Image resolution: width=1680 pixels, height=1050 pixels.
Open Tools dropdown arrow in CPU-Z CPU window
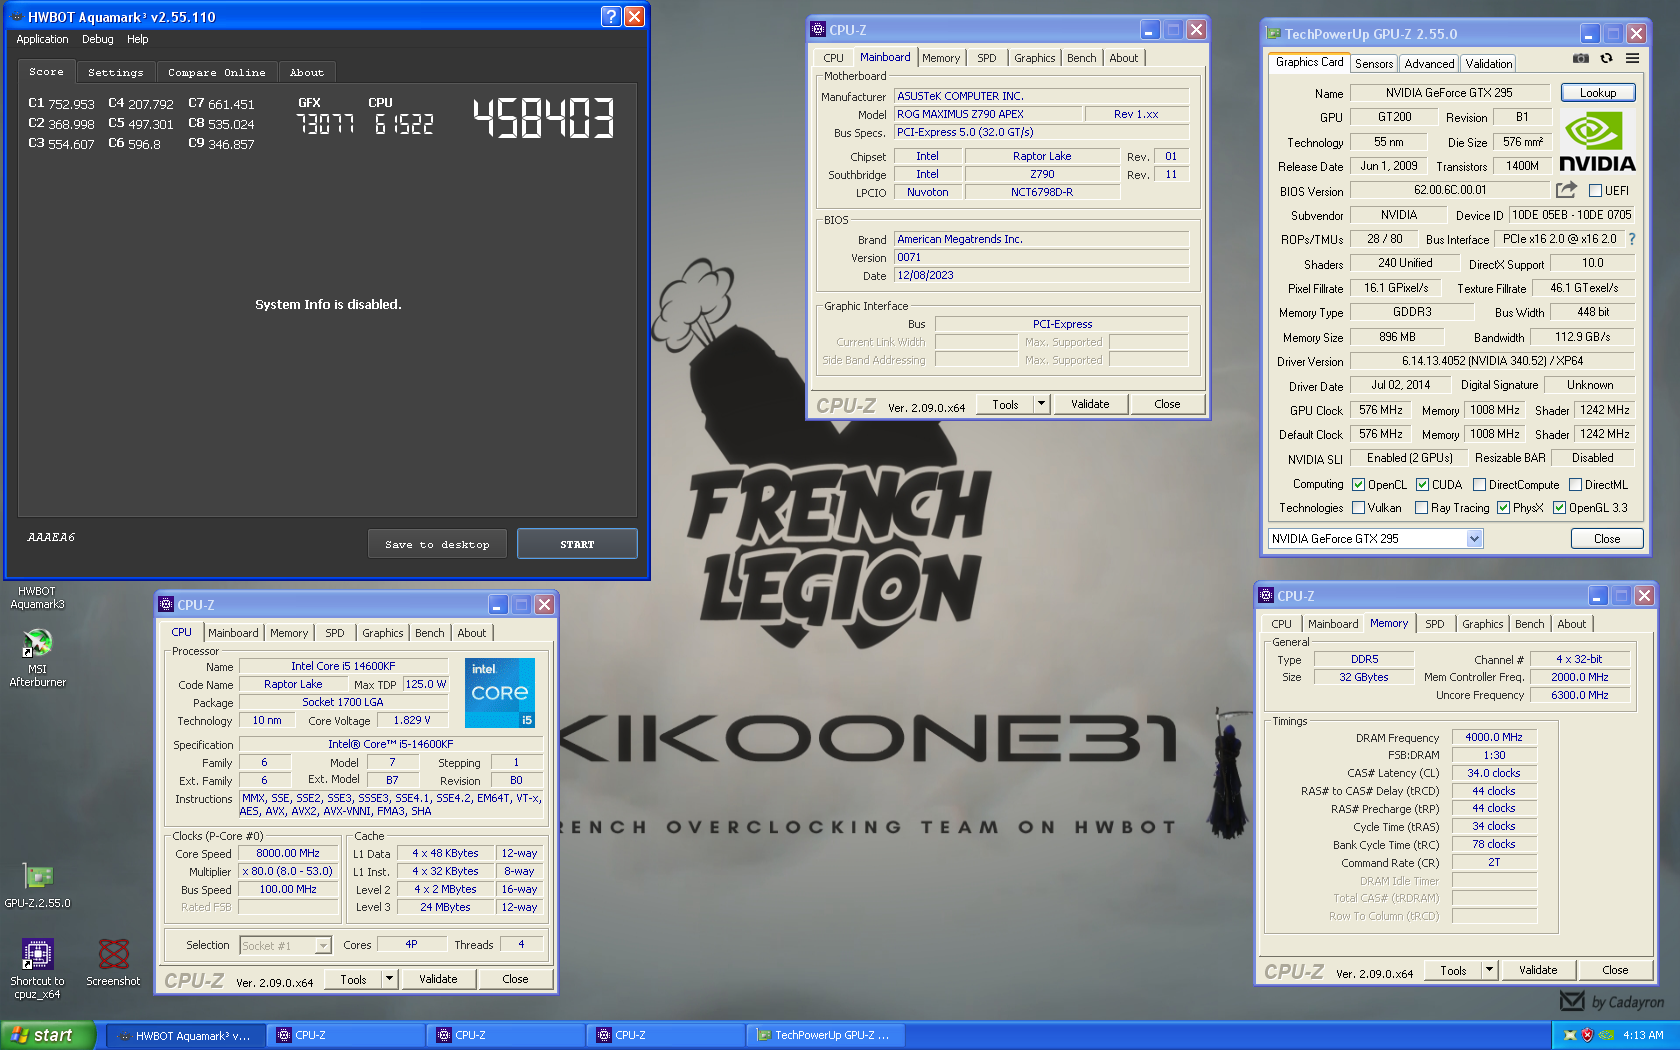[389, 979]
